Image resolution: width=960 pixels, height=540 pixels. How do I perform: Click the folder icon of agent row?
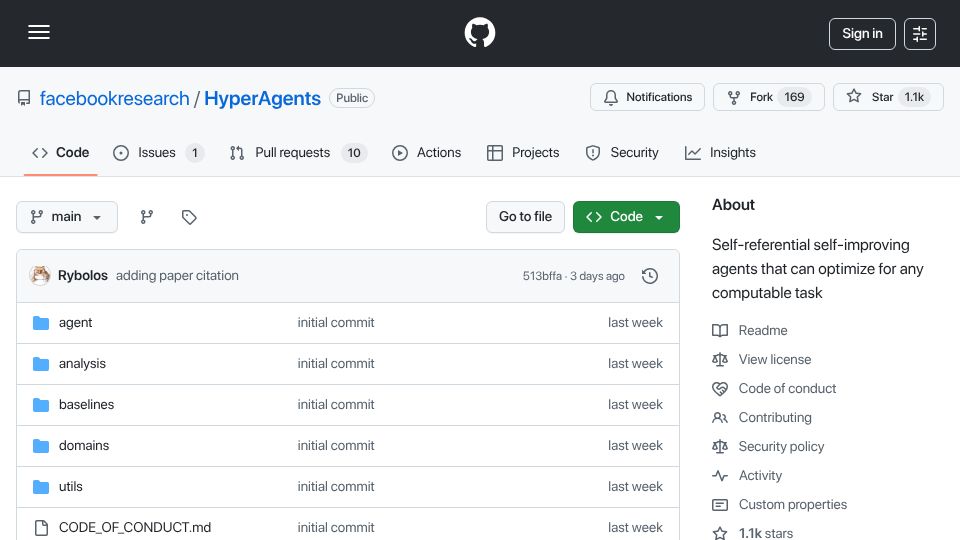tap(41, 323)
